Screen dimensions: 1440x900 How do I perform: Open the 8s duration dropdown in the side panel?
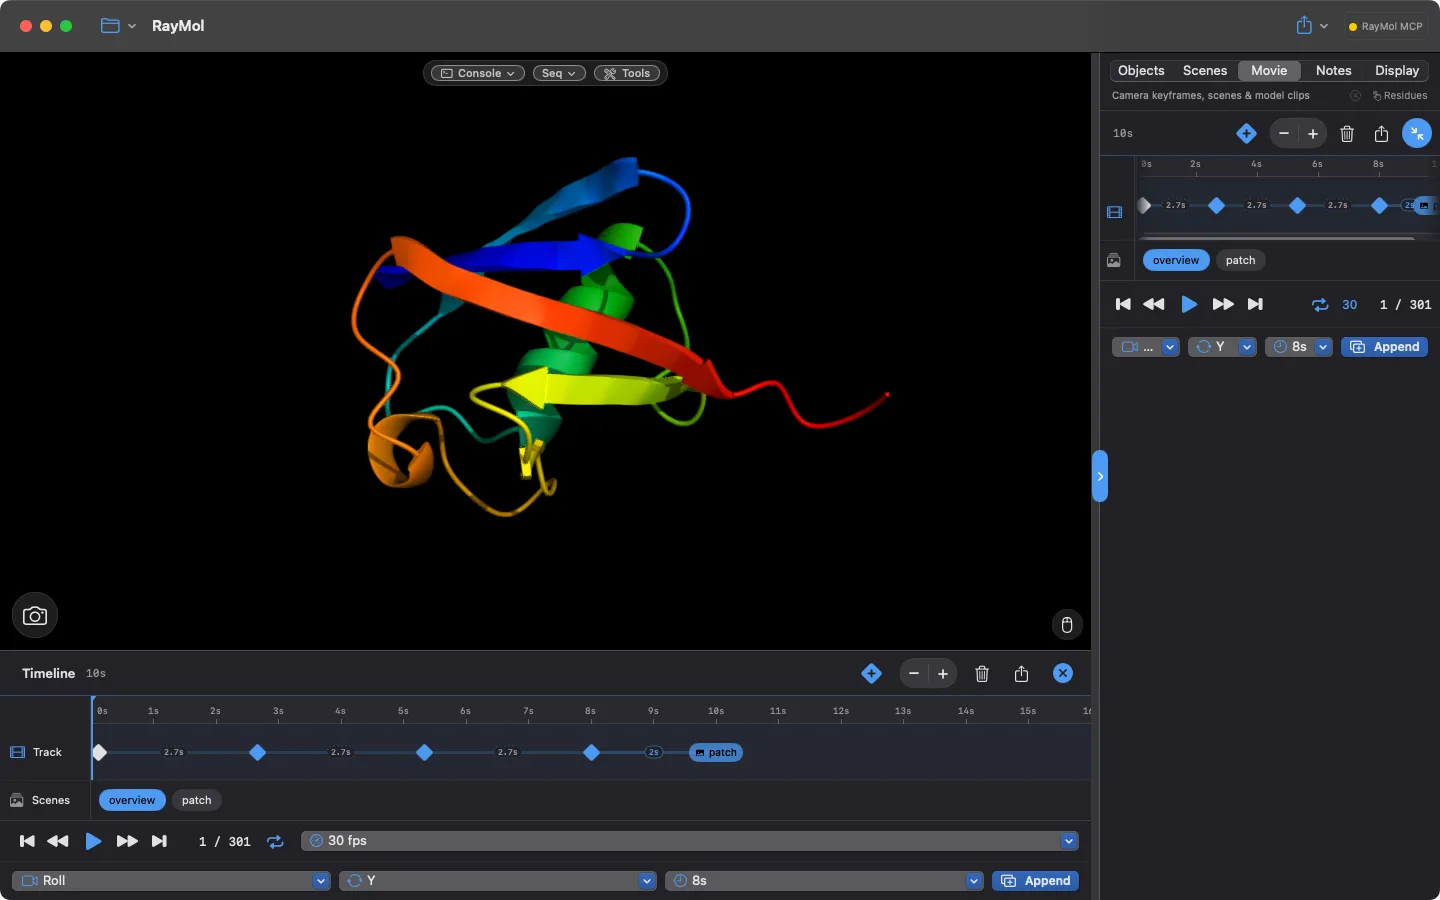coord(1299,347)
